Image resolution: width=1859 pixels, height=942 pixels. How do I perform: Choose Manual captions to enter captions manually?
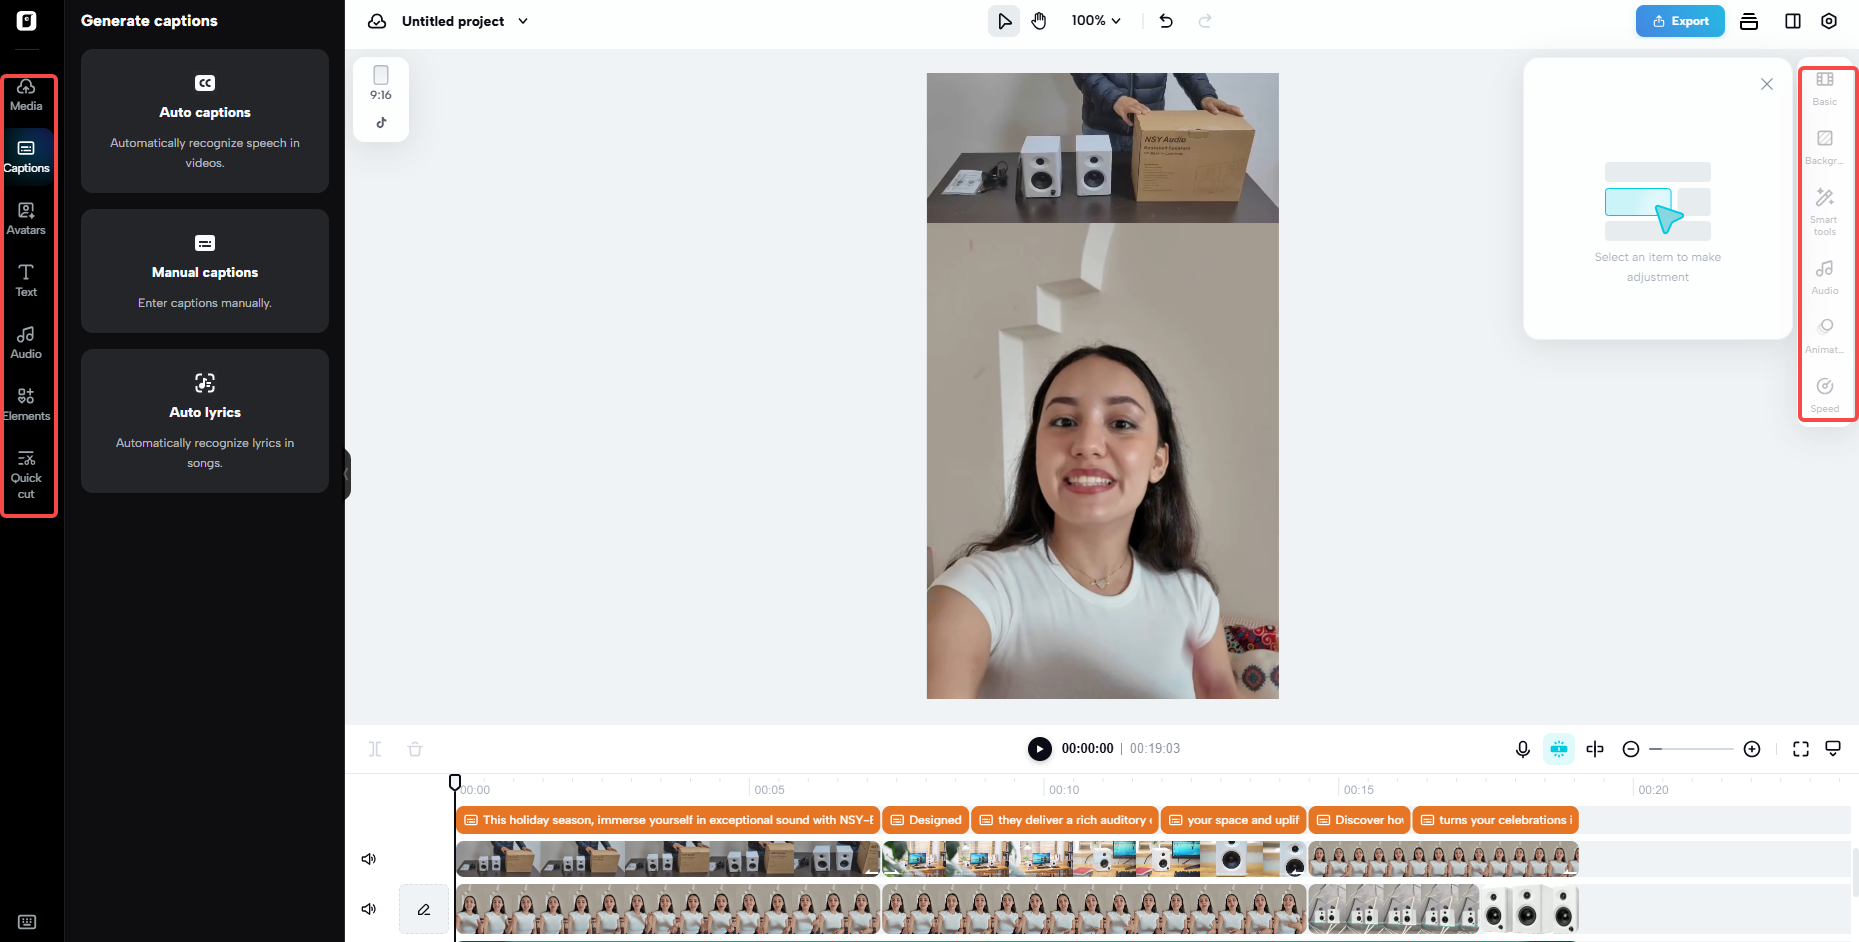(x=204, y=271)
